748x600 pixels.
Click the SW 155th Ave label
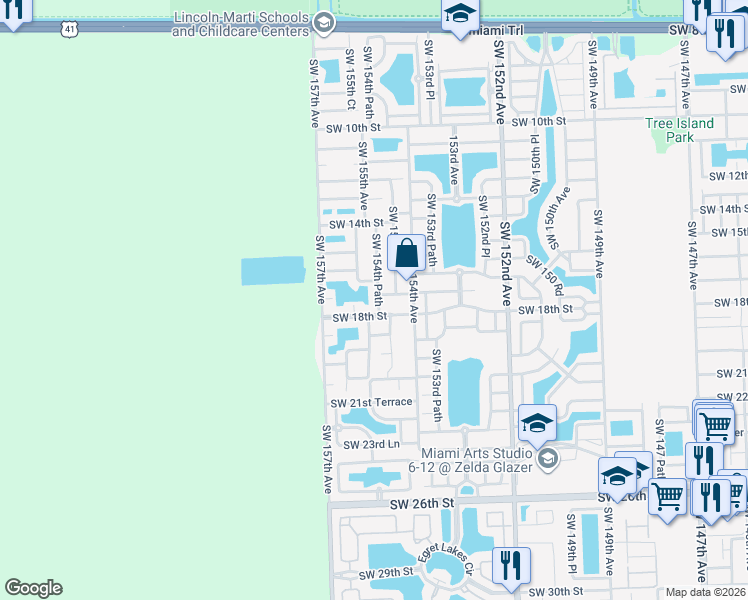[363, 176]
